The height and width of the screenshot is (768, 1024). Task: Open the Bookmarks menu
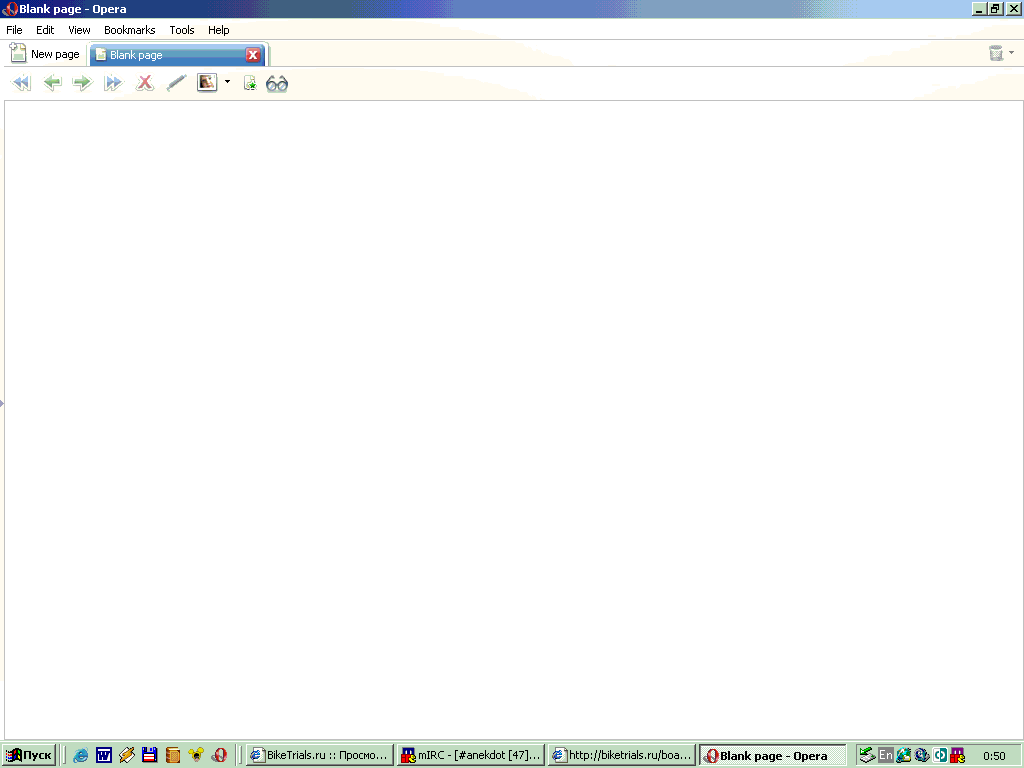(x=129, y=30)
